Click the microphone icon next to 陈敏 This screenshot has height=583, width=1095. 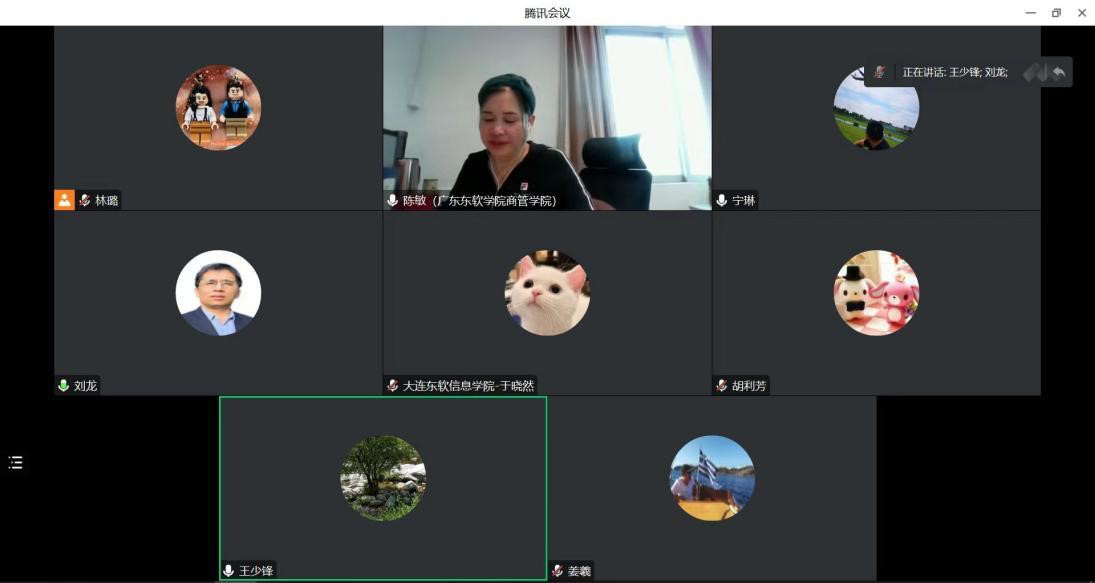coord(393,201)
